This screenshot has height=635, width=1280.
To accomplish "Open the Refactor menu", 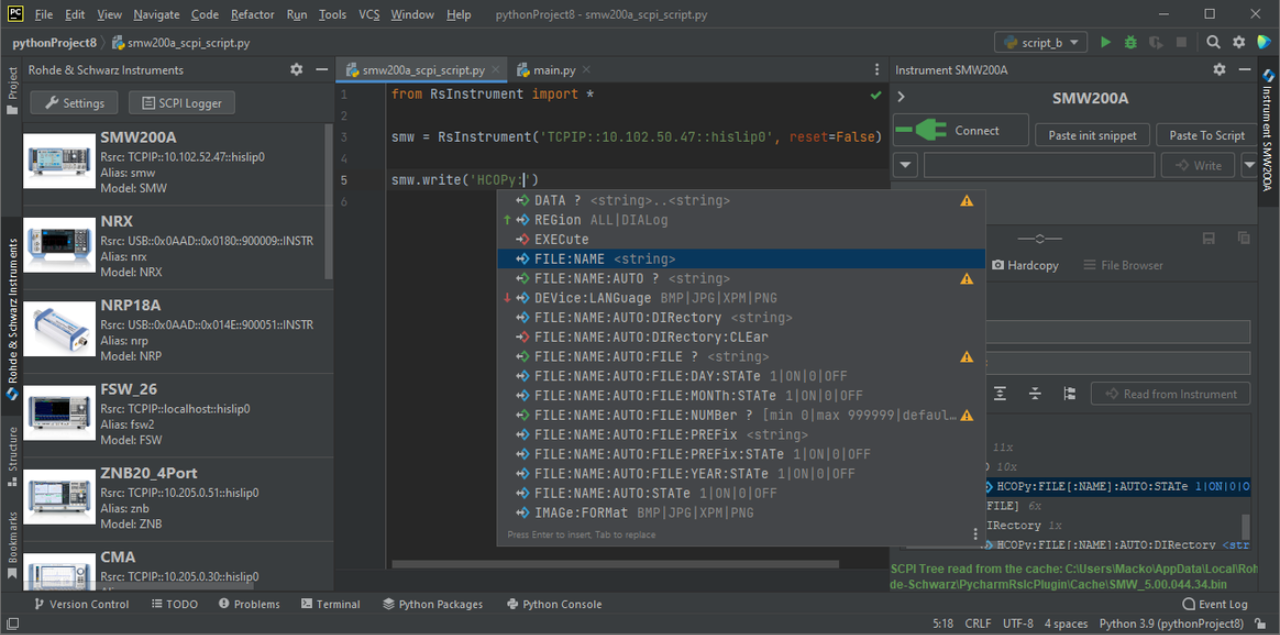I will pyautogui.click(x=252, y=15).
